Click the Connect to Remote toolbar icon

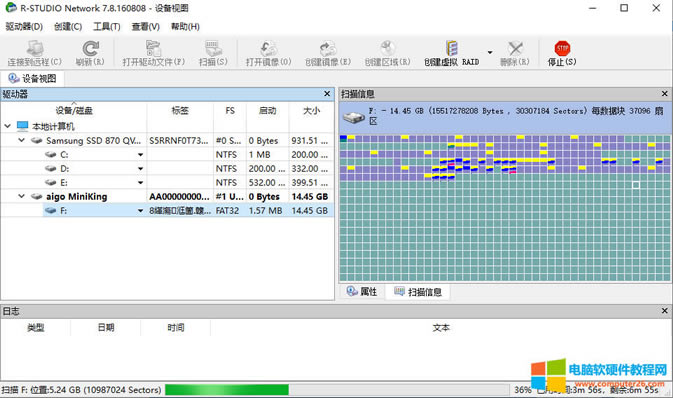click(x=35, y=48)
